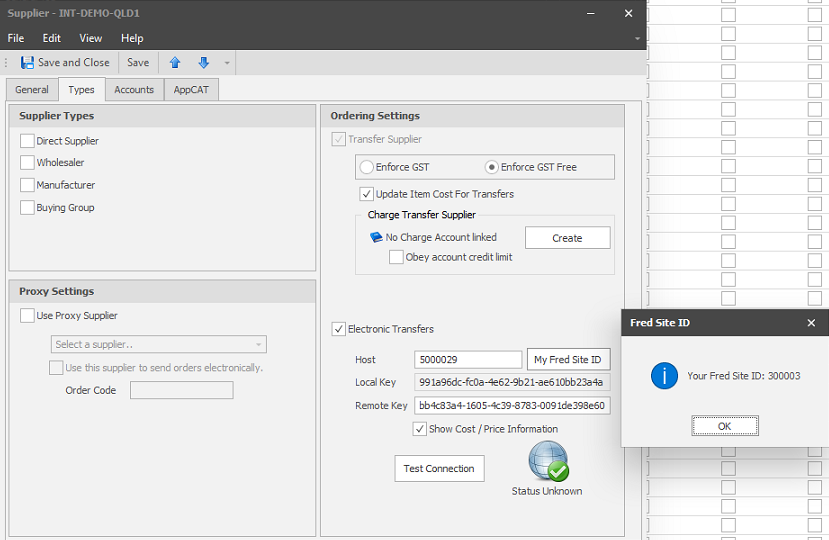Uncheck Show Cost / Price Information
Screen dimensions: 829x540
(x=420, y=429)
